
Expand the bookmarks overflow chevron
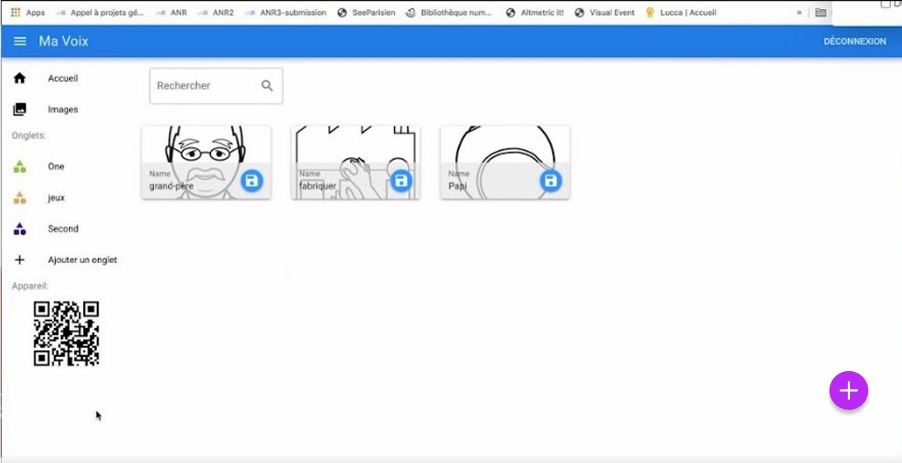point(798,13)
